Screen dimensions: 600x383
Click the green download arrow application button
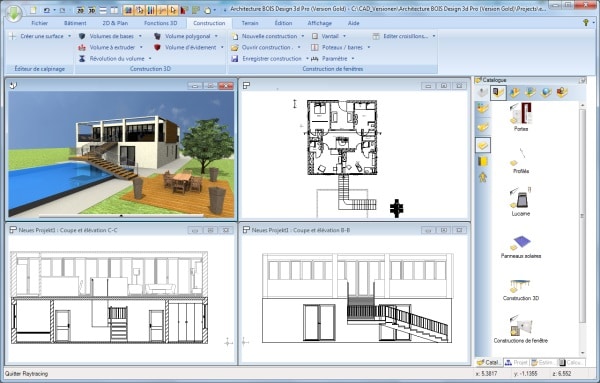click(x=14, y=13)
